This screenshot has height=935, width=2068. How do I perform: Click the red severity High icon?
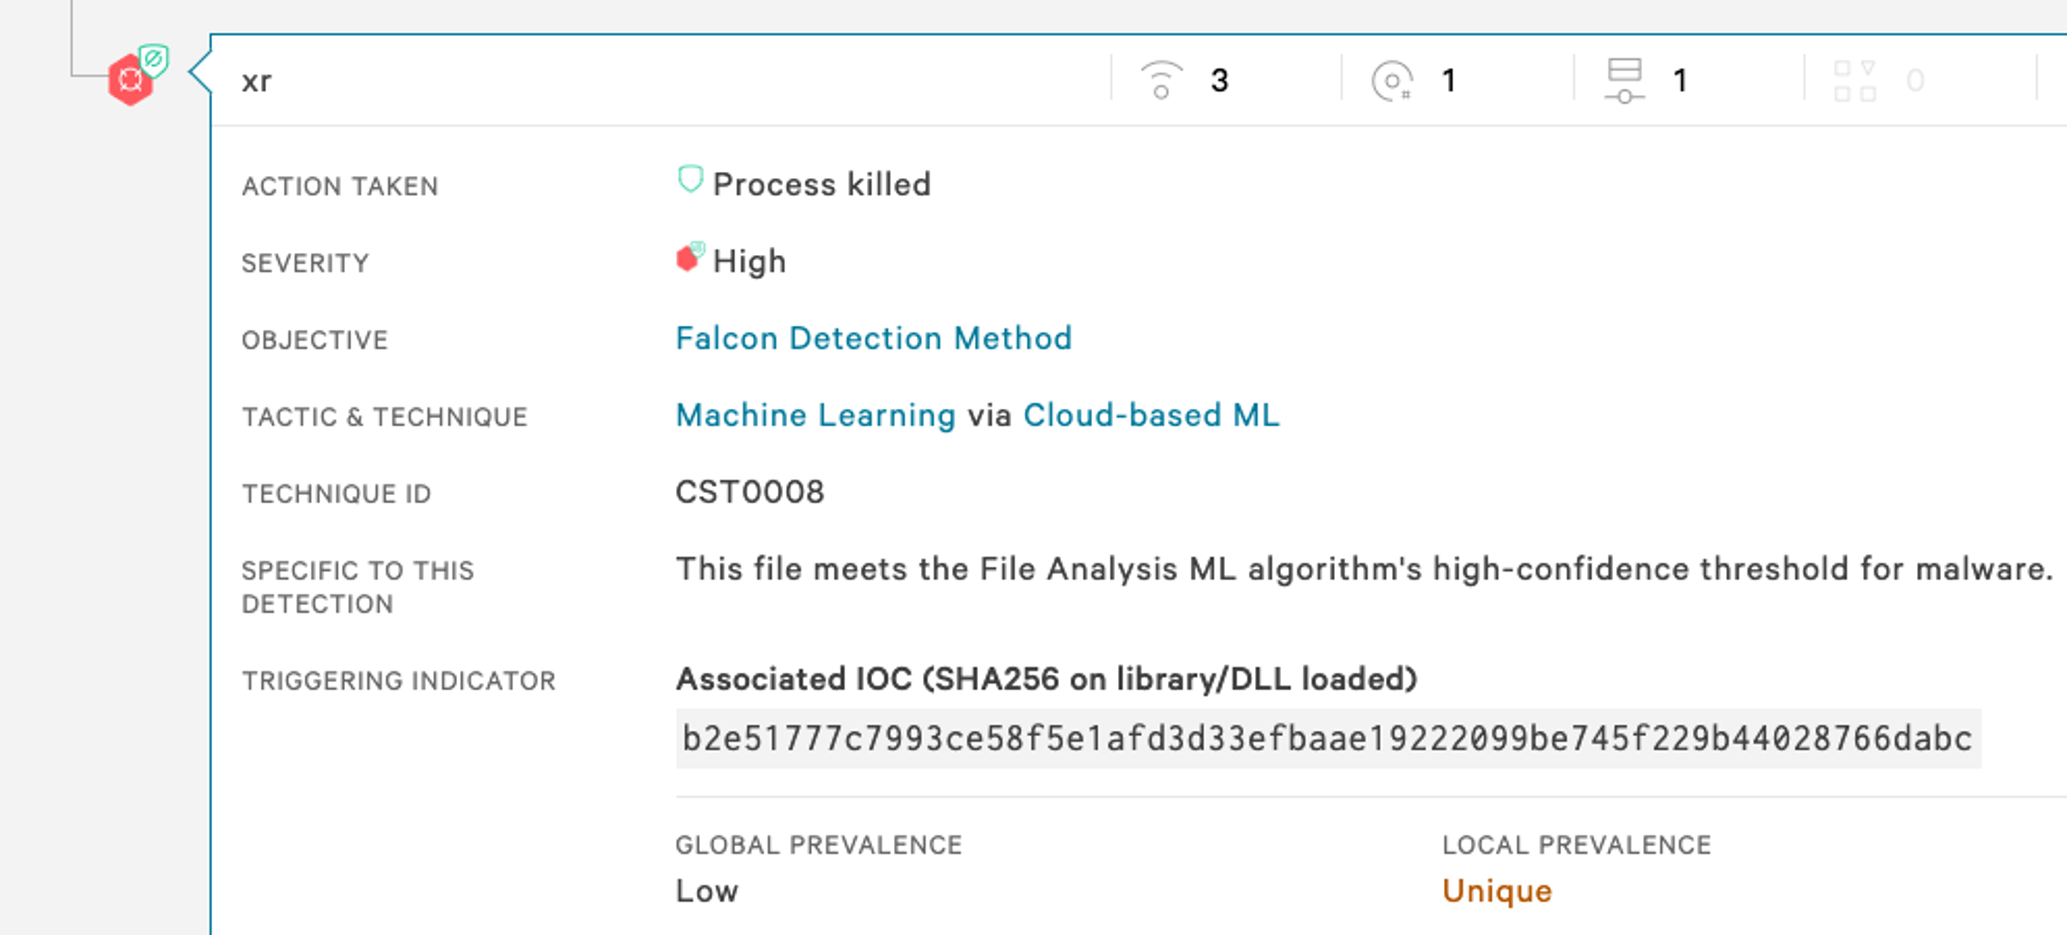click(690, 258)
